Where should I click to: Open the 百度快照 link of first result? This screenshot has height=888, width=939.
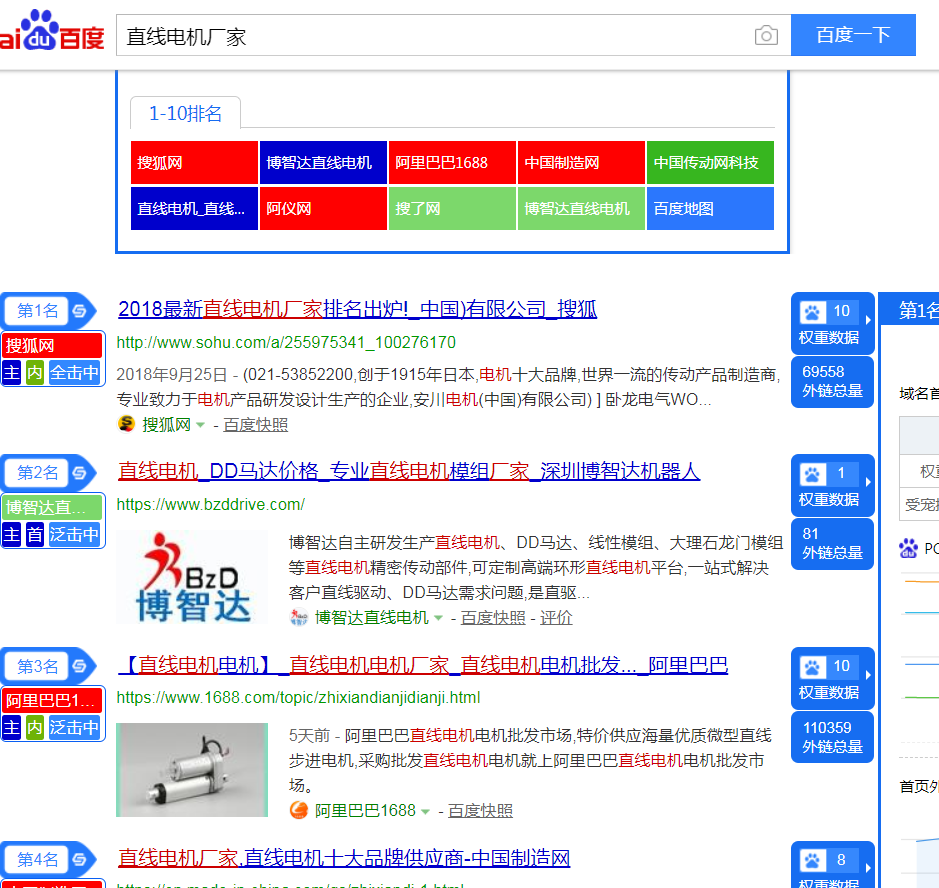click(255, 424)
